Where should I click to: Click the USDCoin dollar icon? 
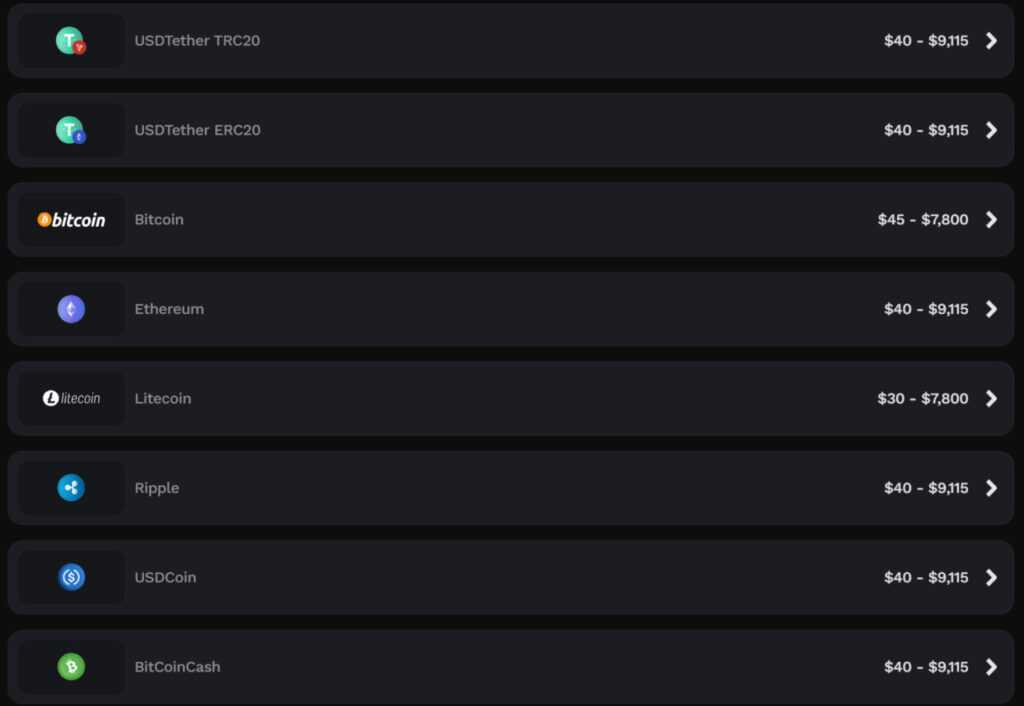71,577
